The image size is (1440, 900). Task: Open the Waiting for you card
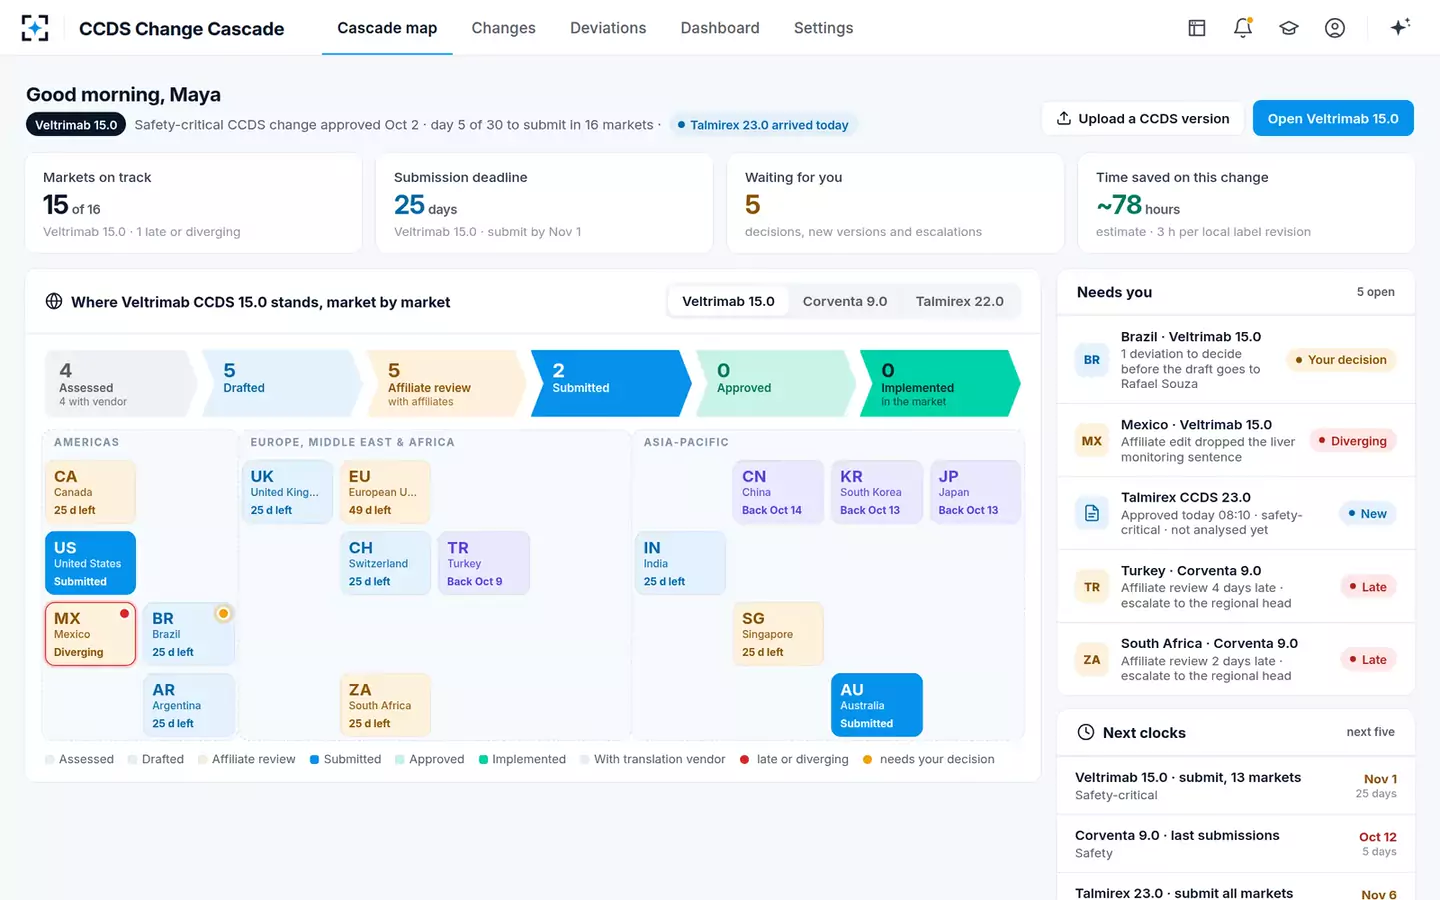896,203
